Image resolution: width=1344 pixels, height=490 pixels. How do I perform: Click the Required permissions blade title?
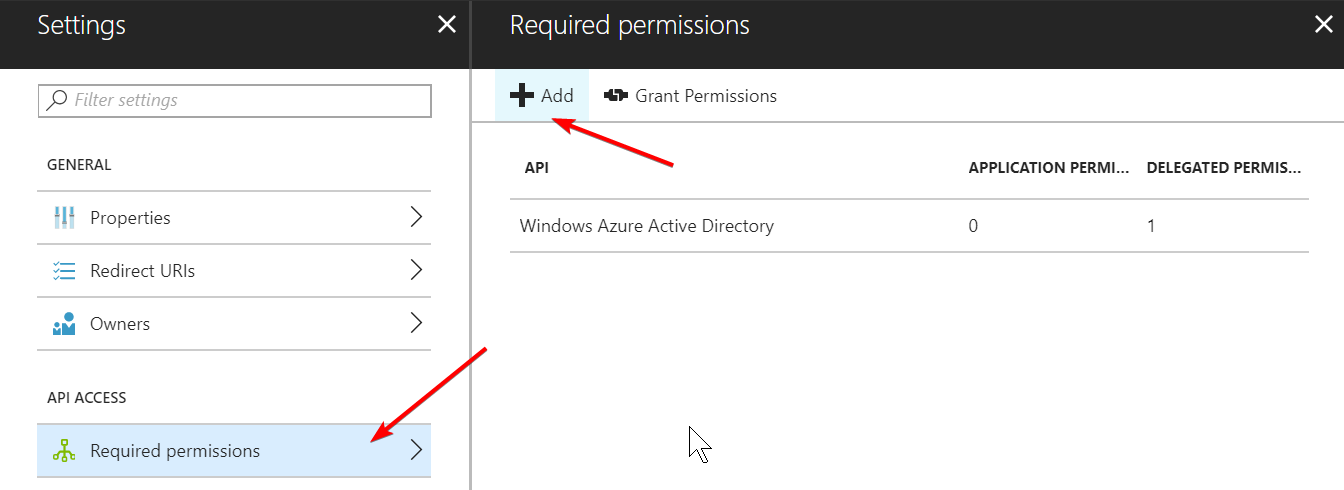[x=630, y=25]
